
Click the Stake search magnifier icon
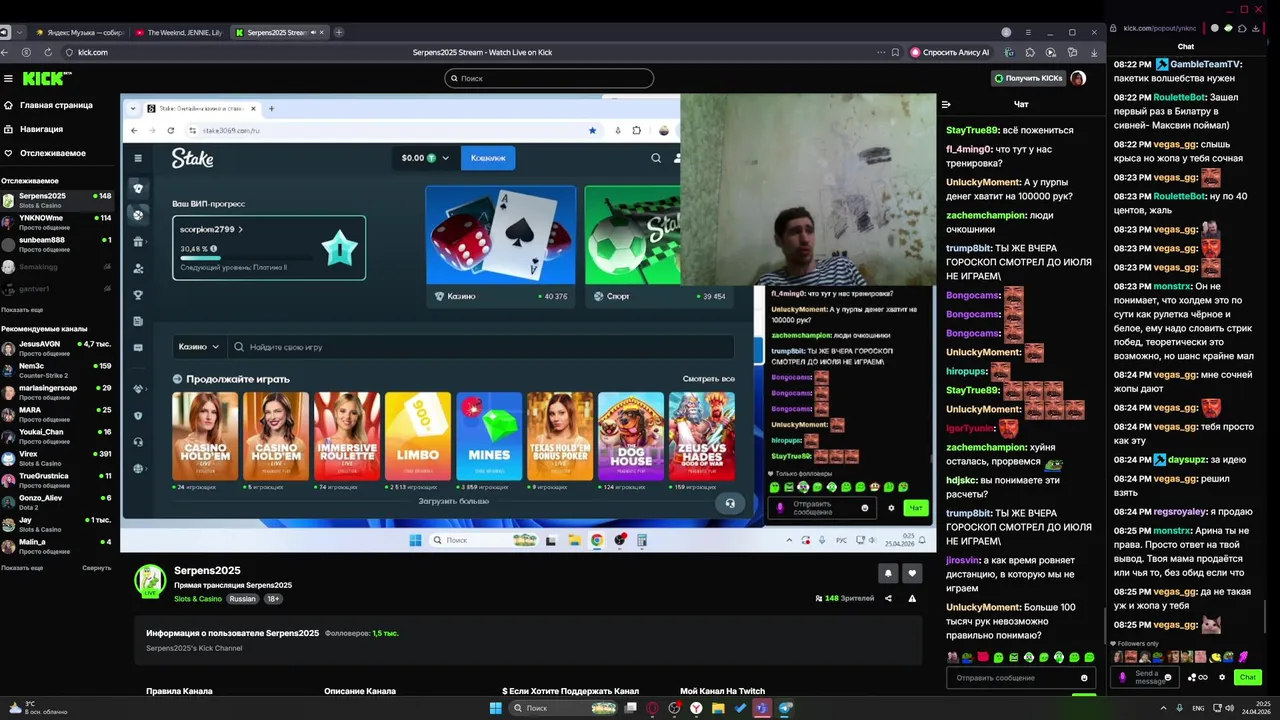point(656,158)
